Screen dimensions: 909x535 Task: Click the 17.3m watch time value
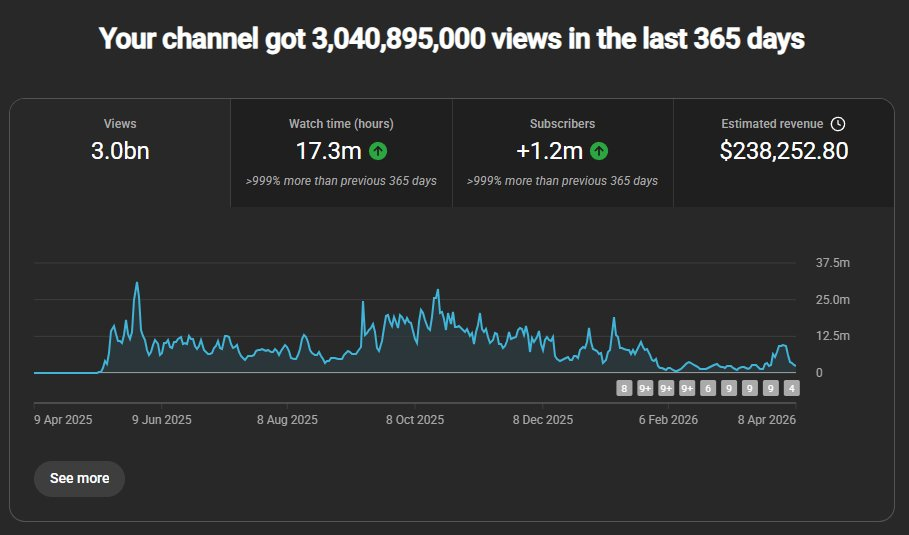point(329,151)
